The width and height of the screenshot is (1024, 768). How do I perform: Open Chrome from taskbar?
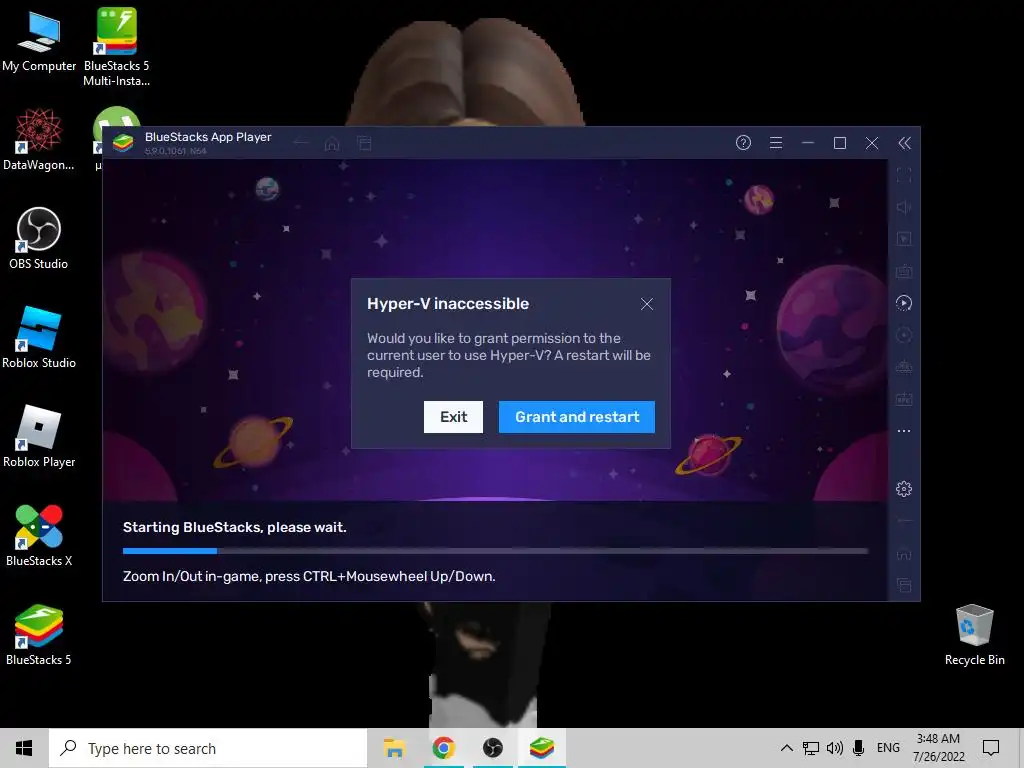tap(443, 748)
